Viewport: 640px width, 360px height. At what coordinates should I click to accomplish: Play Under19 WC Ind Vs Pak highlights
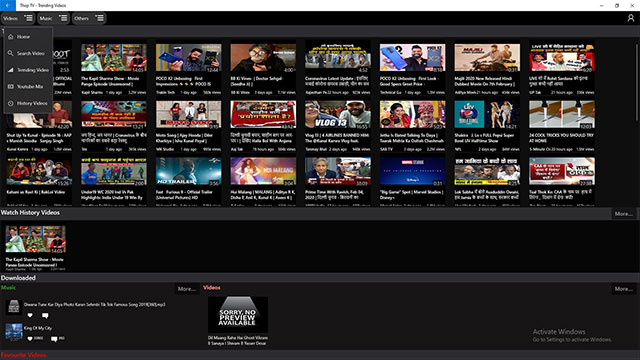coord(113,171)
